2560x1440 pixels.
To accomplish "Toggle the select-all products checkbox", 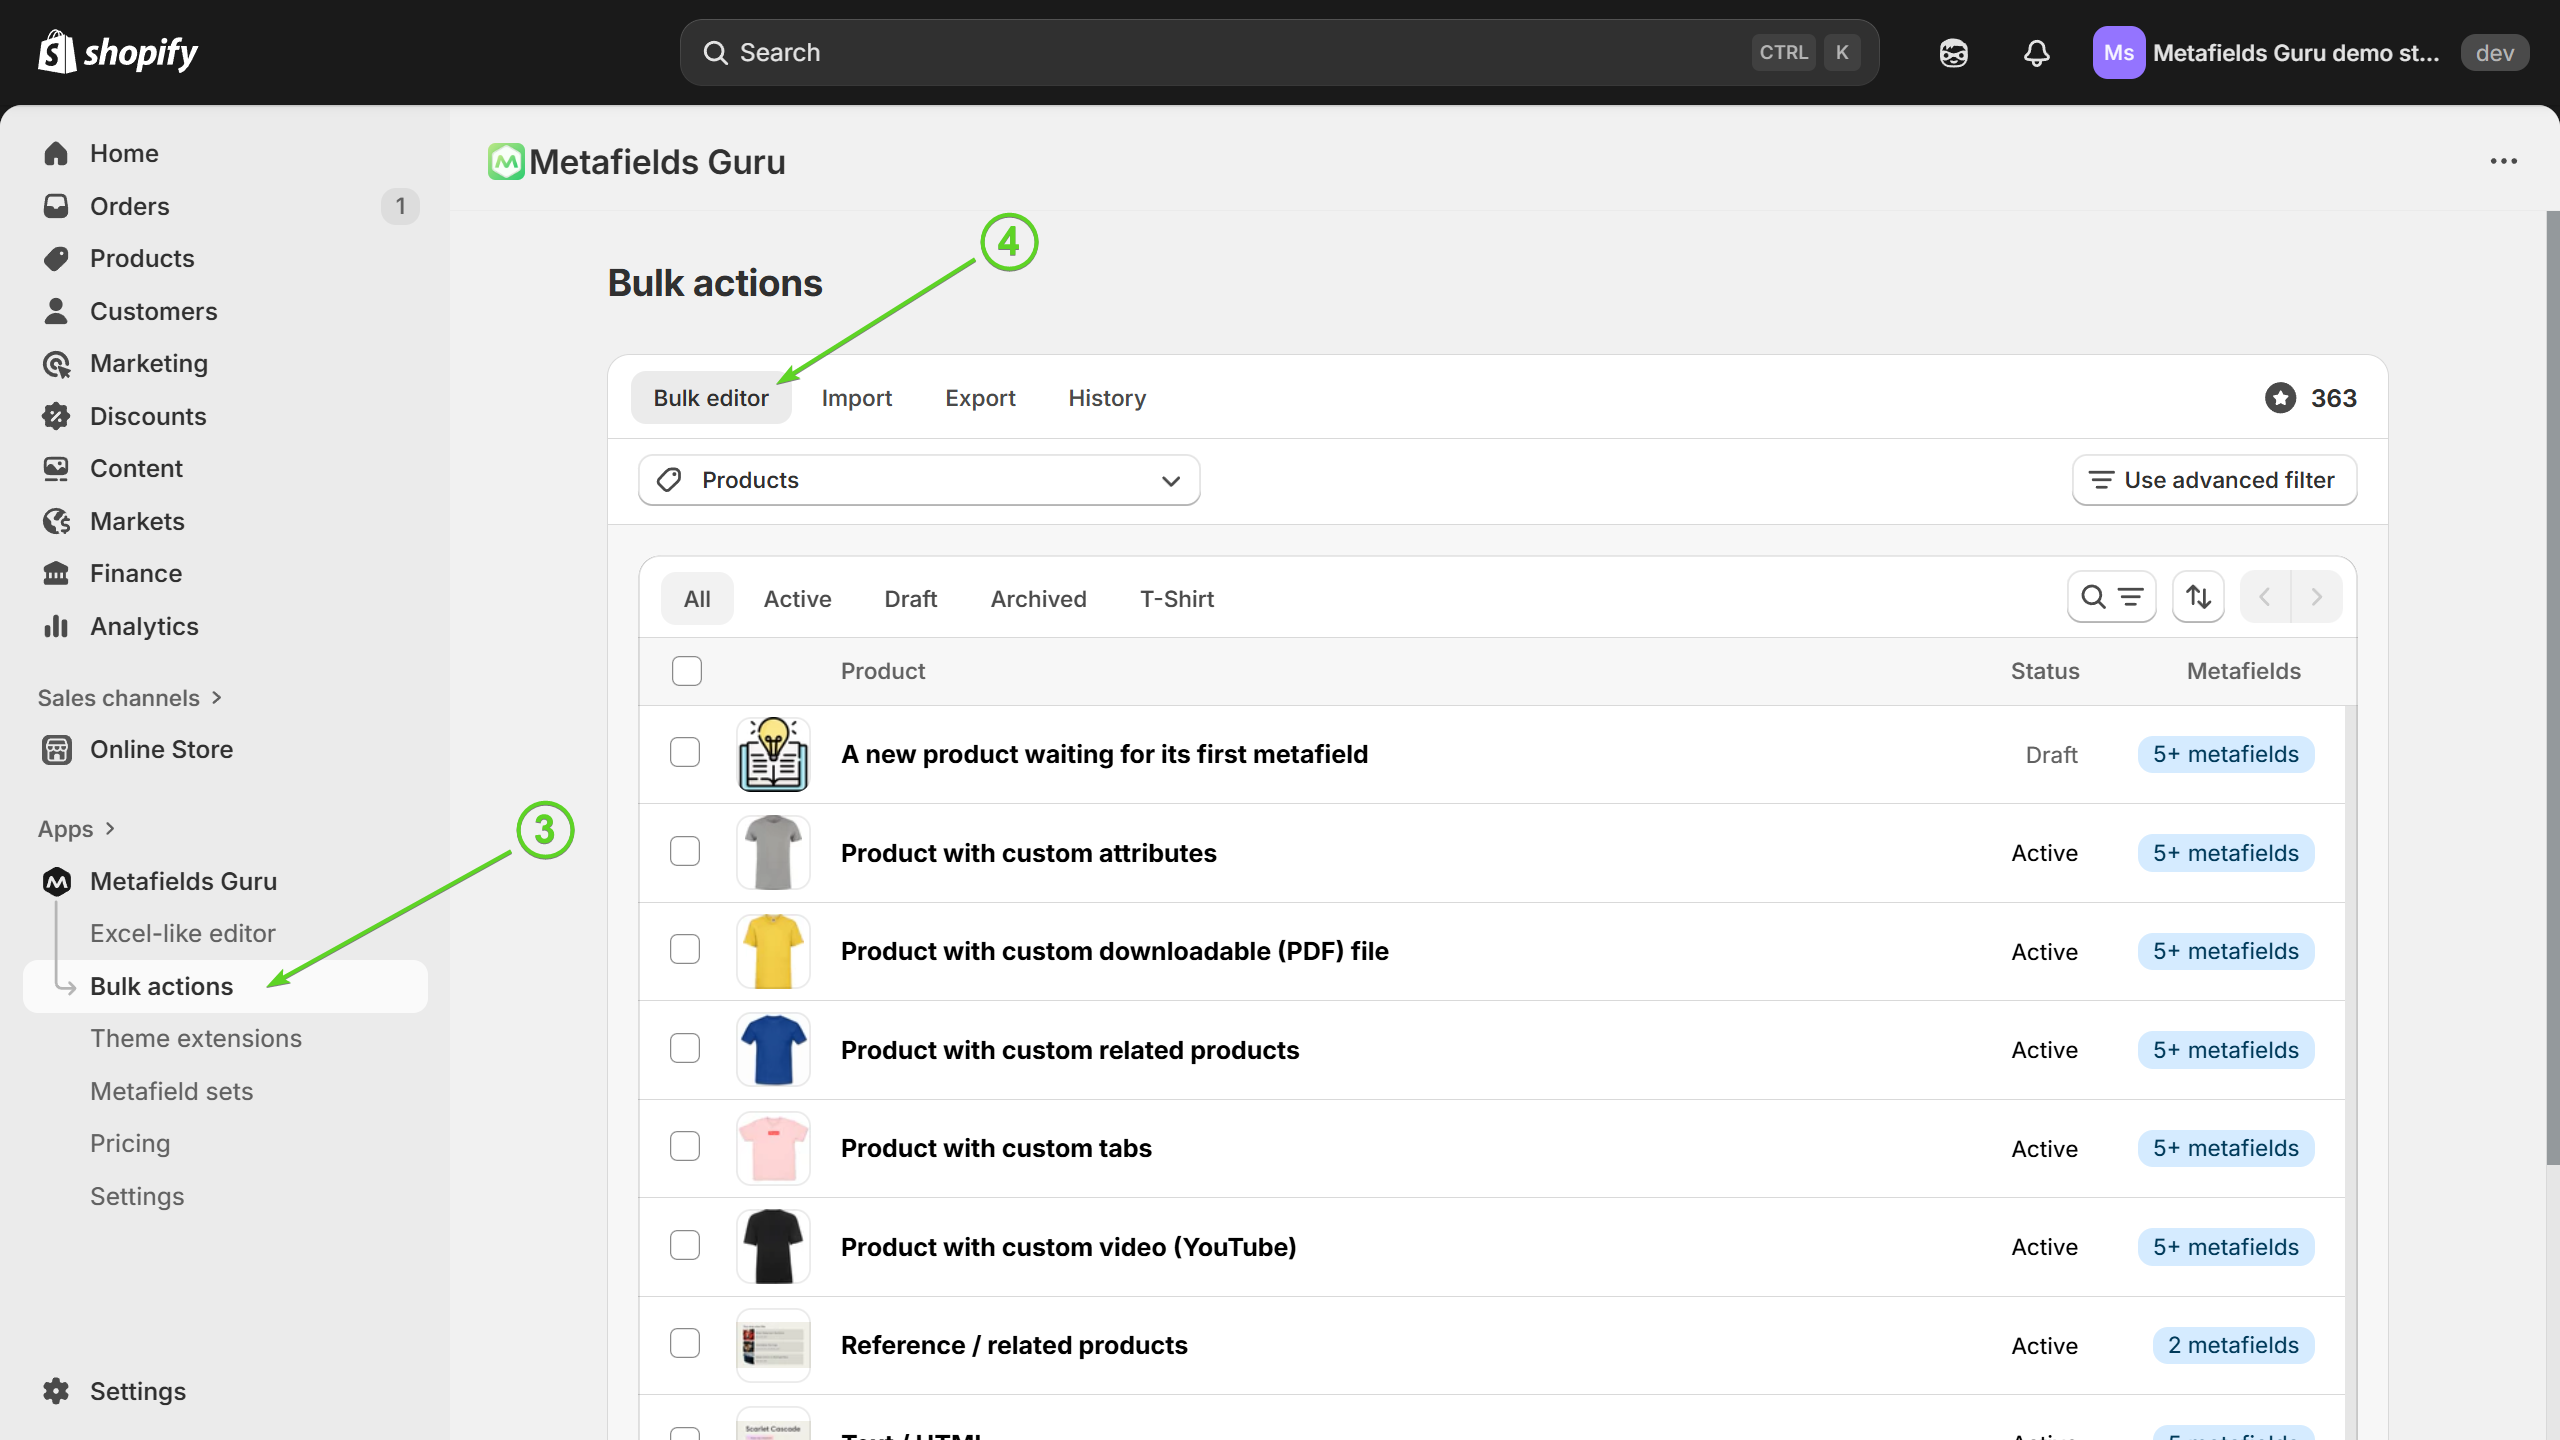I will point(687,671).
